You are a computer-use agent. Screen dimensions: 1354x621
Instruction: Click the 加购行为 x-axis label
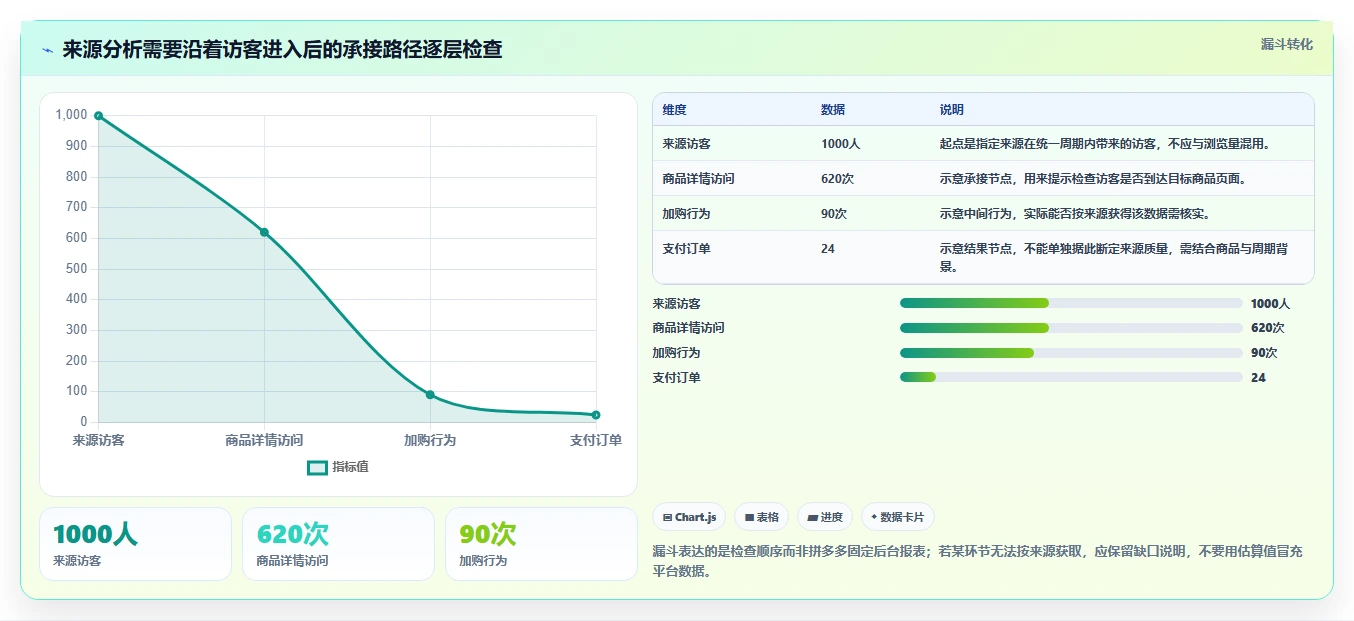(x=430, y=440)
